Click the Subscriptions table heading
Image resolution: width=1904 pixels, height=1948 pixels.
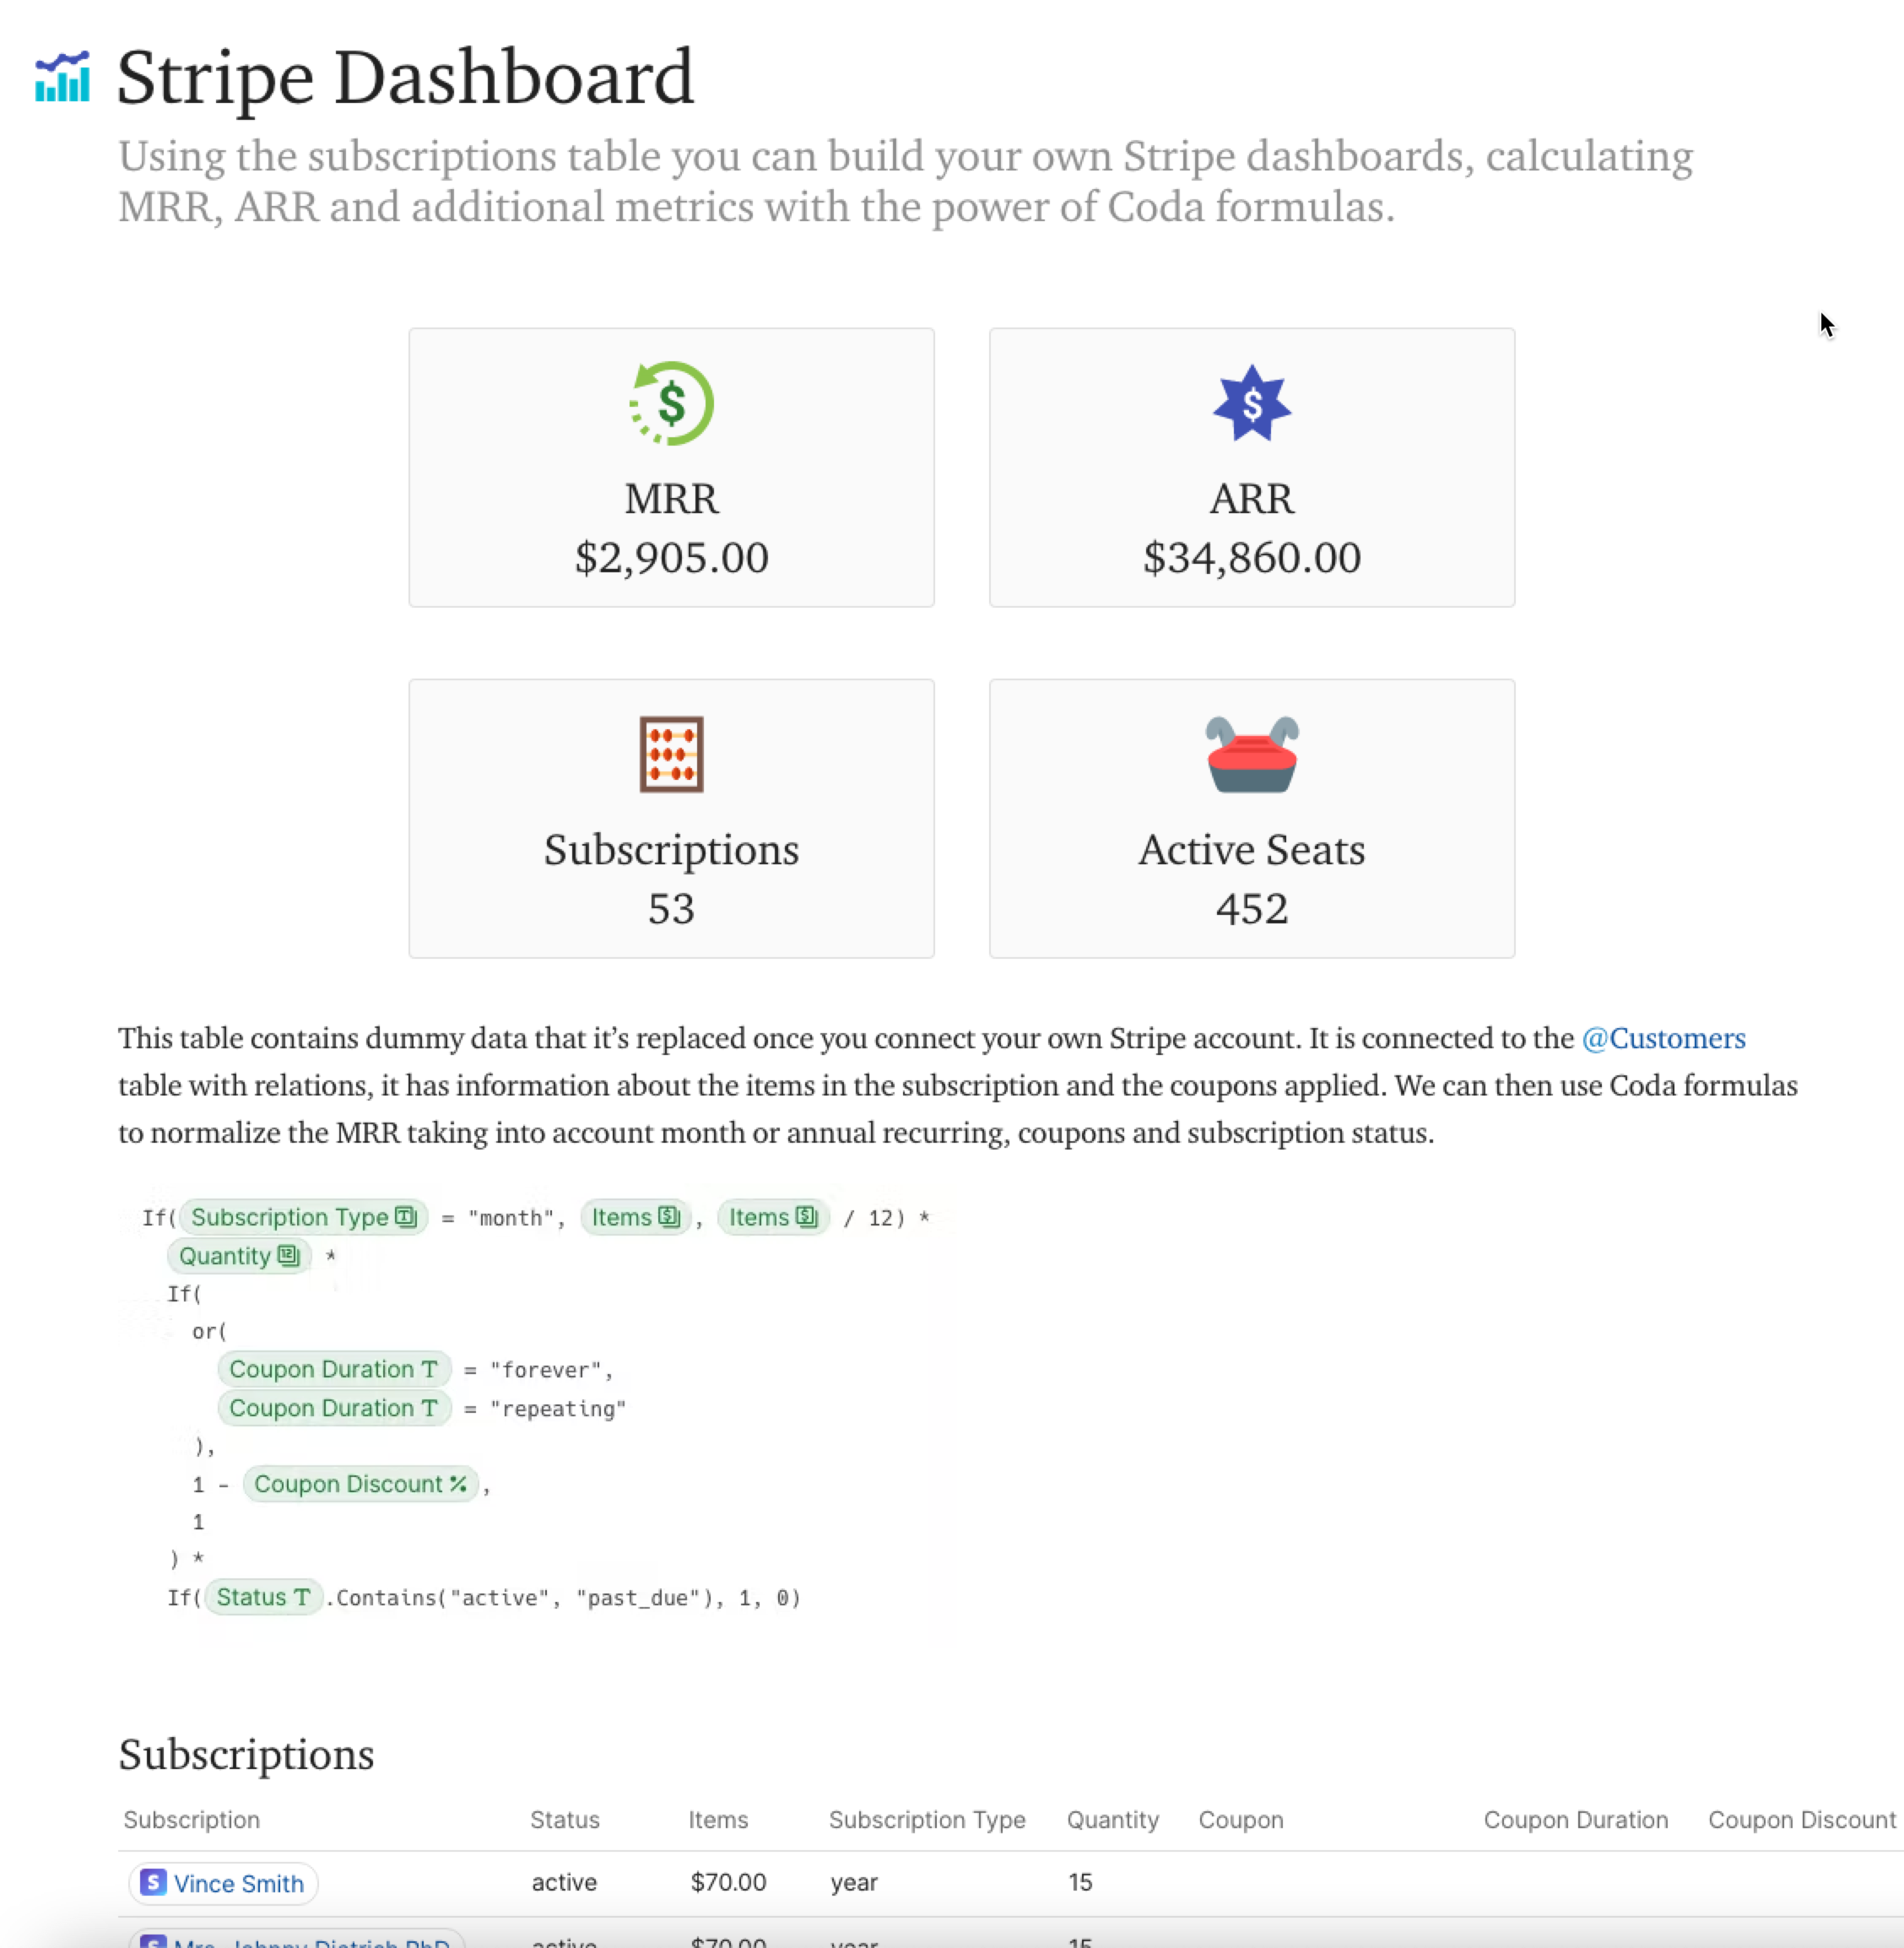point(246,1754)
